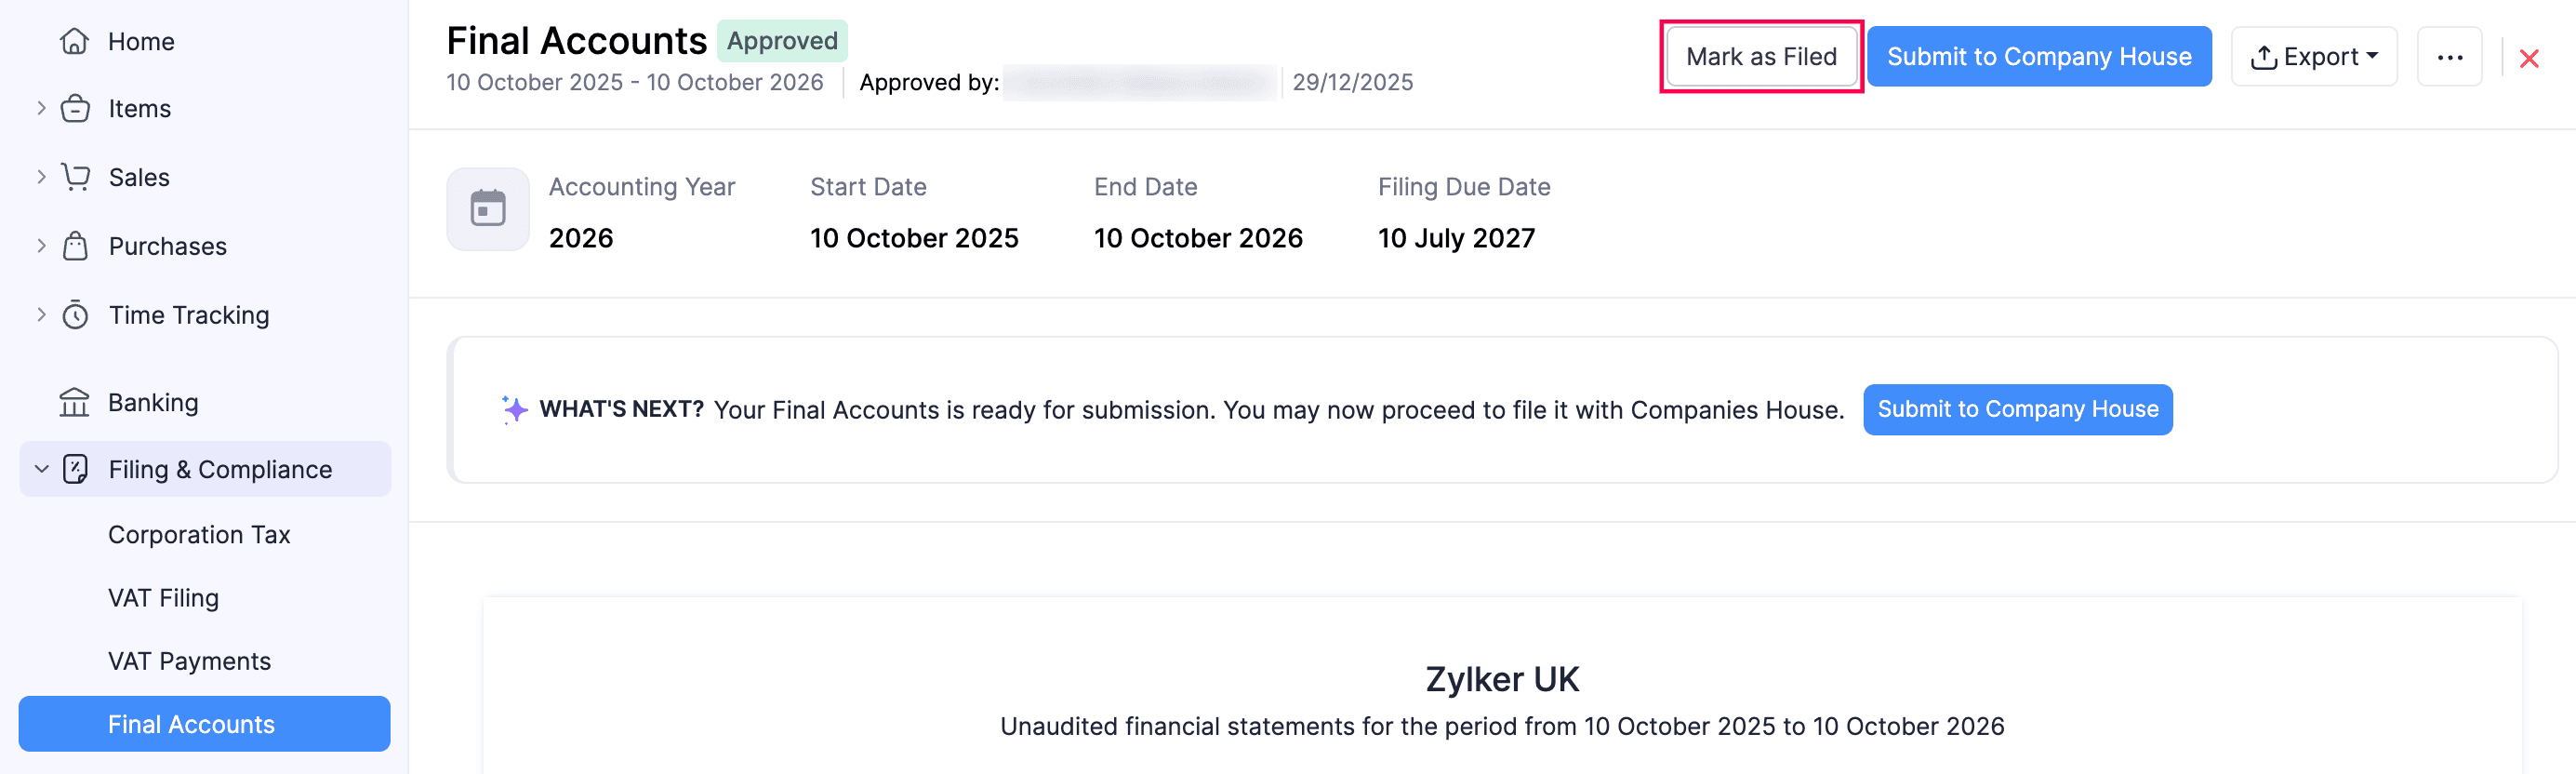Expand the Sales section chevron

click(40, 177)
